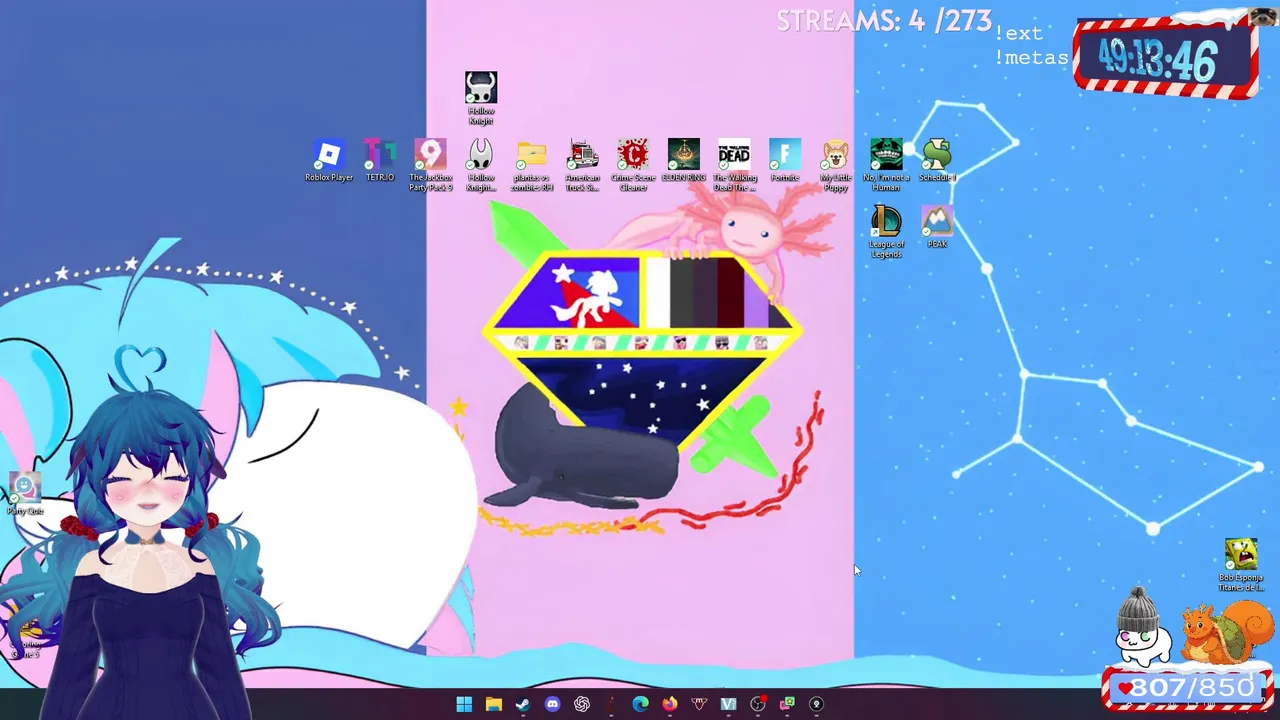Launch the Bob Esponja Titanes shortcut

pos(1241,565)
